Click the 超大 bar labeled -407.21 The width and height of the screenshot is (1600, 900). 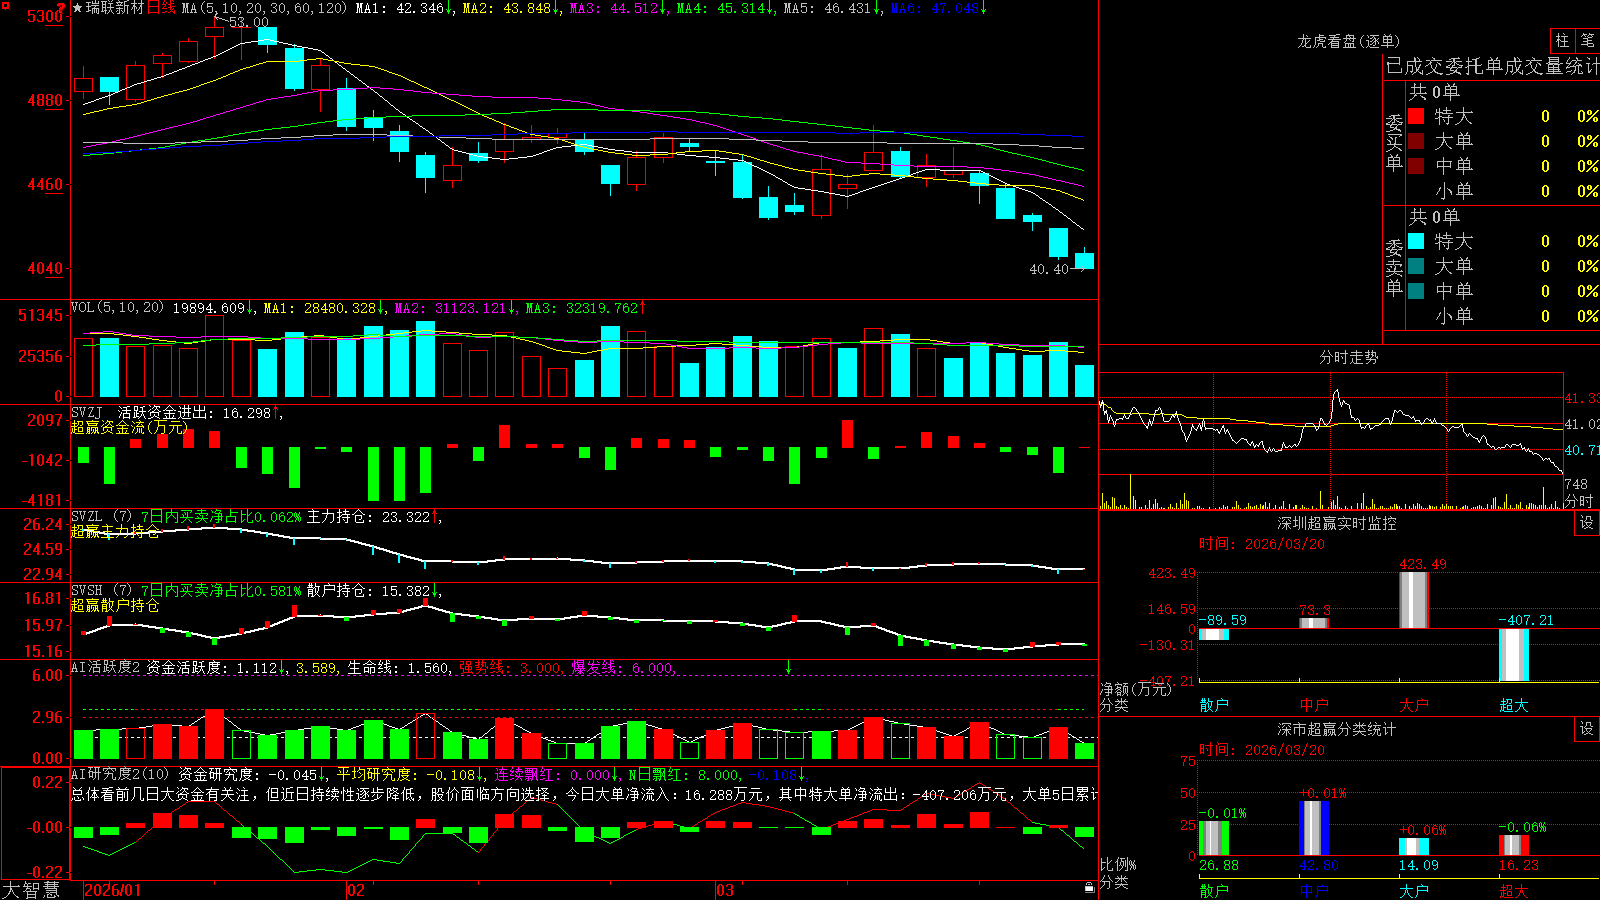pyautogui.click(x=1513, y=655)
